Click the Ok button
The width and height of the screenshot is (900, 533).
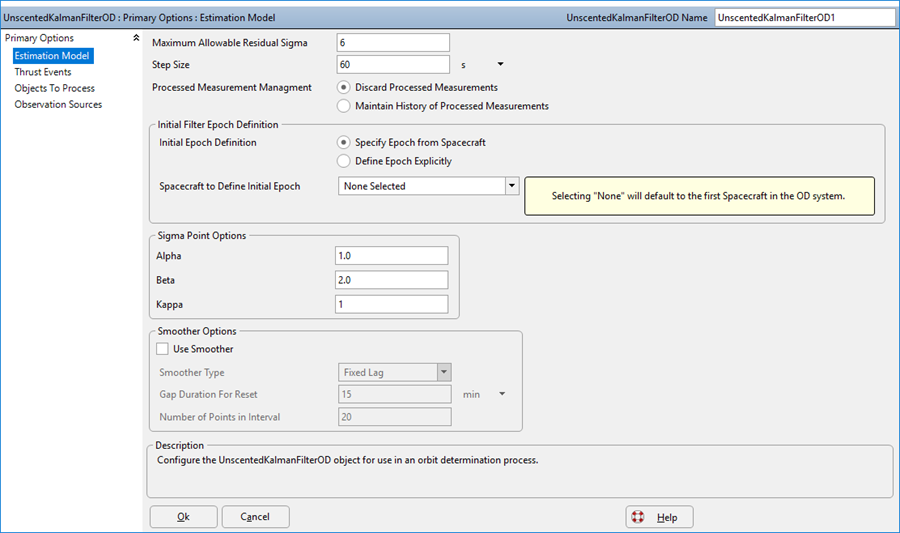tap(184, 516)
